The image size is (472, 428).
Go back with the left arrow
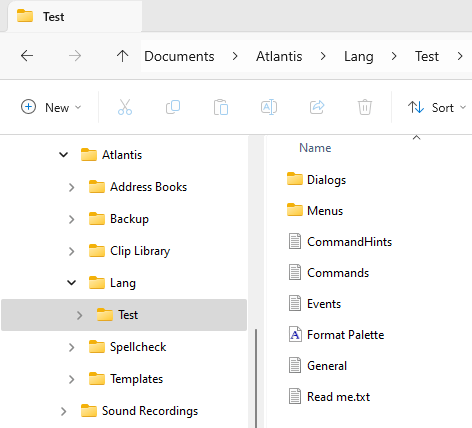(27, 56)
